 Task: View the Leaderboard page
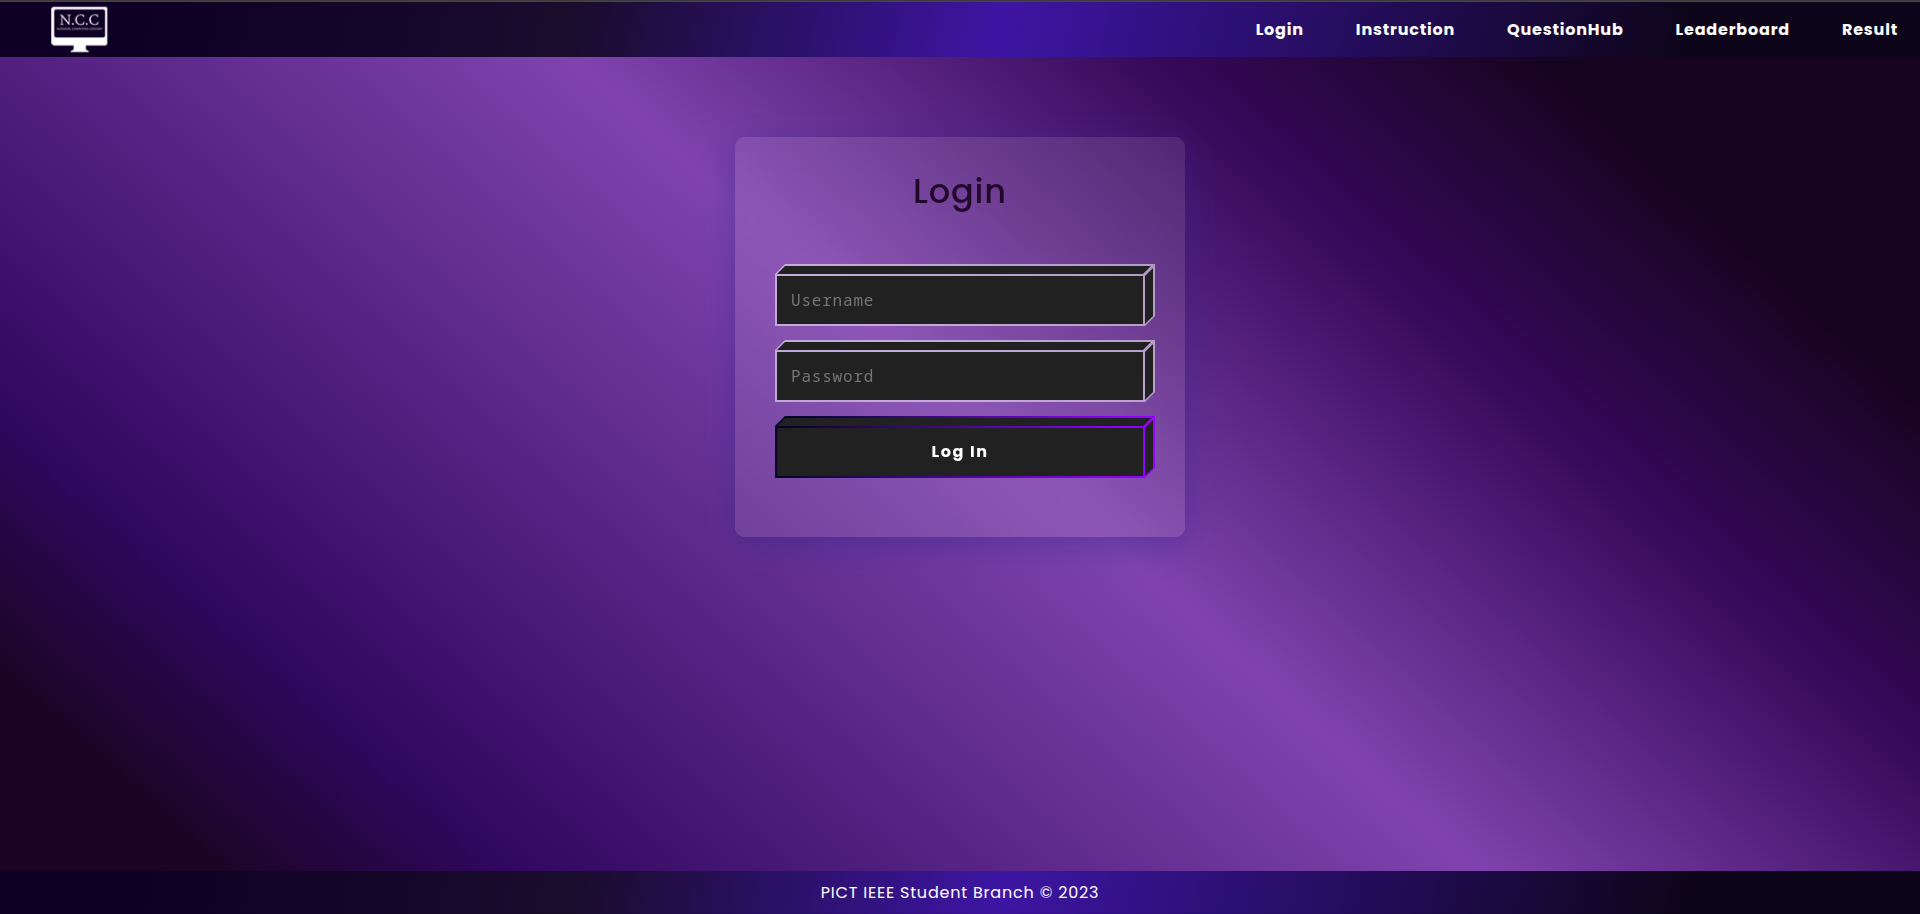(x=1731, y=30)
